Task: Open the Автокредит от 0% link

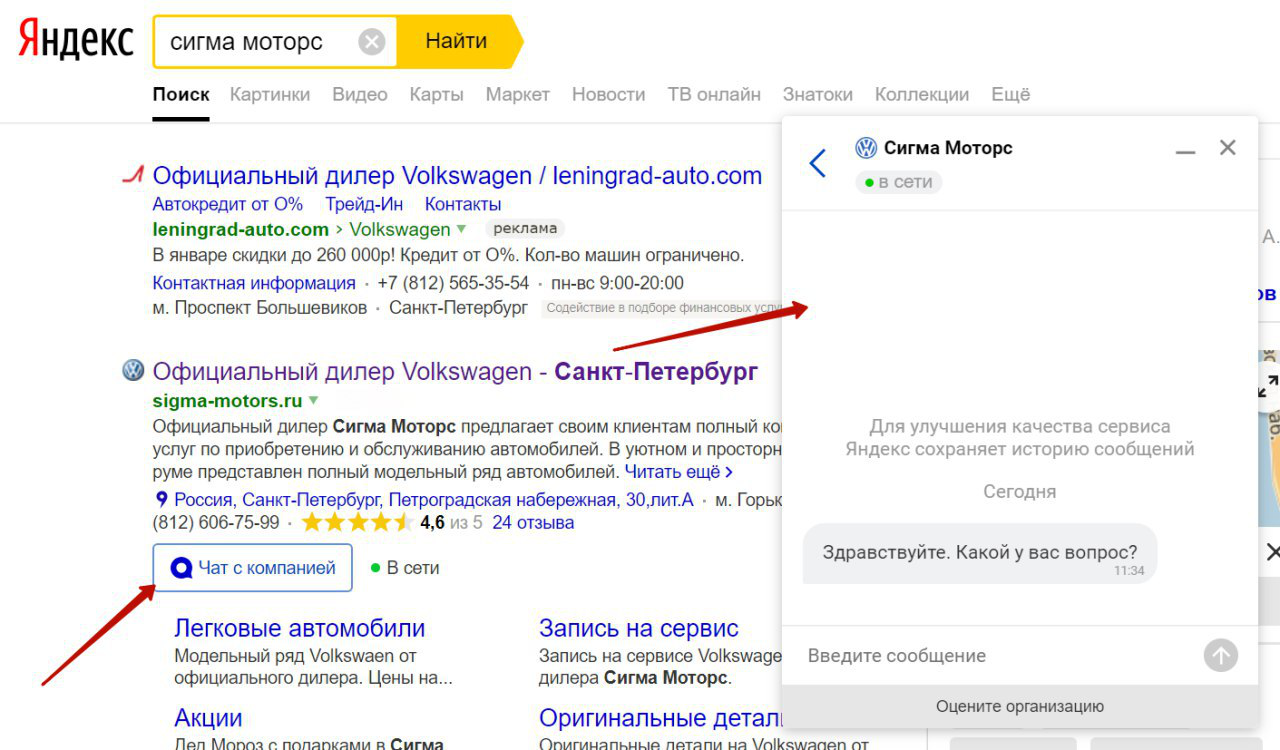Action: pyautogui.click(x=228, y=204)
